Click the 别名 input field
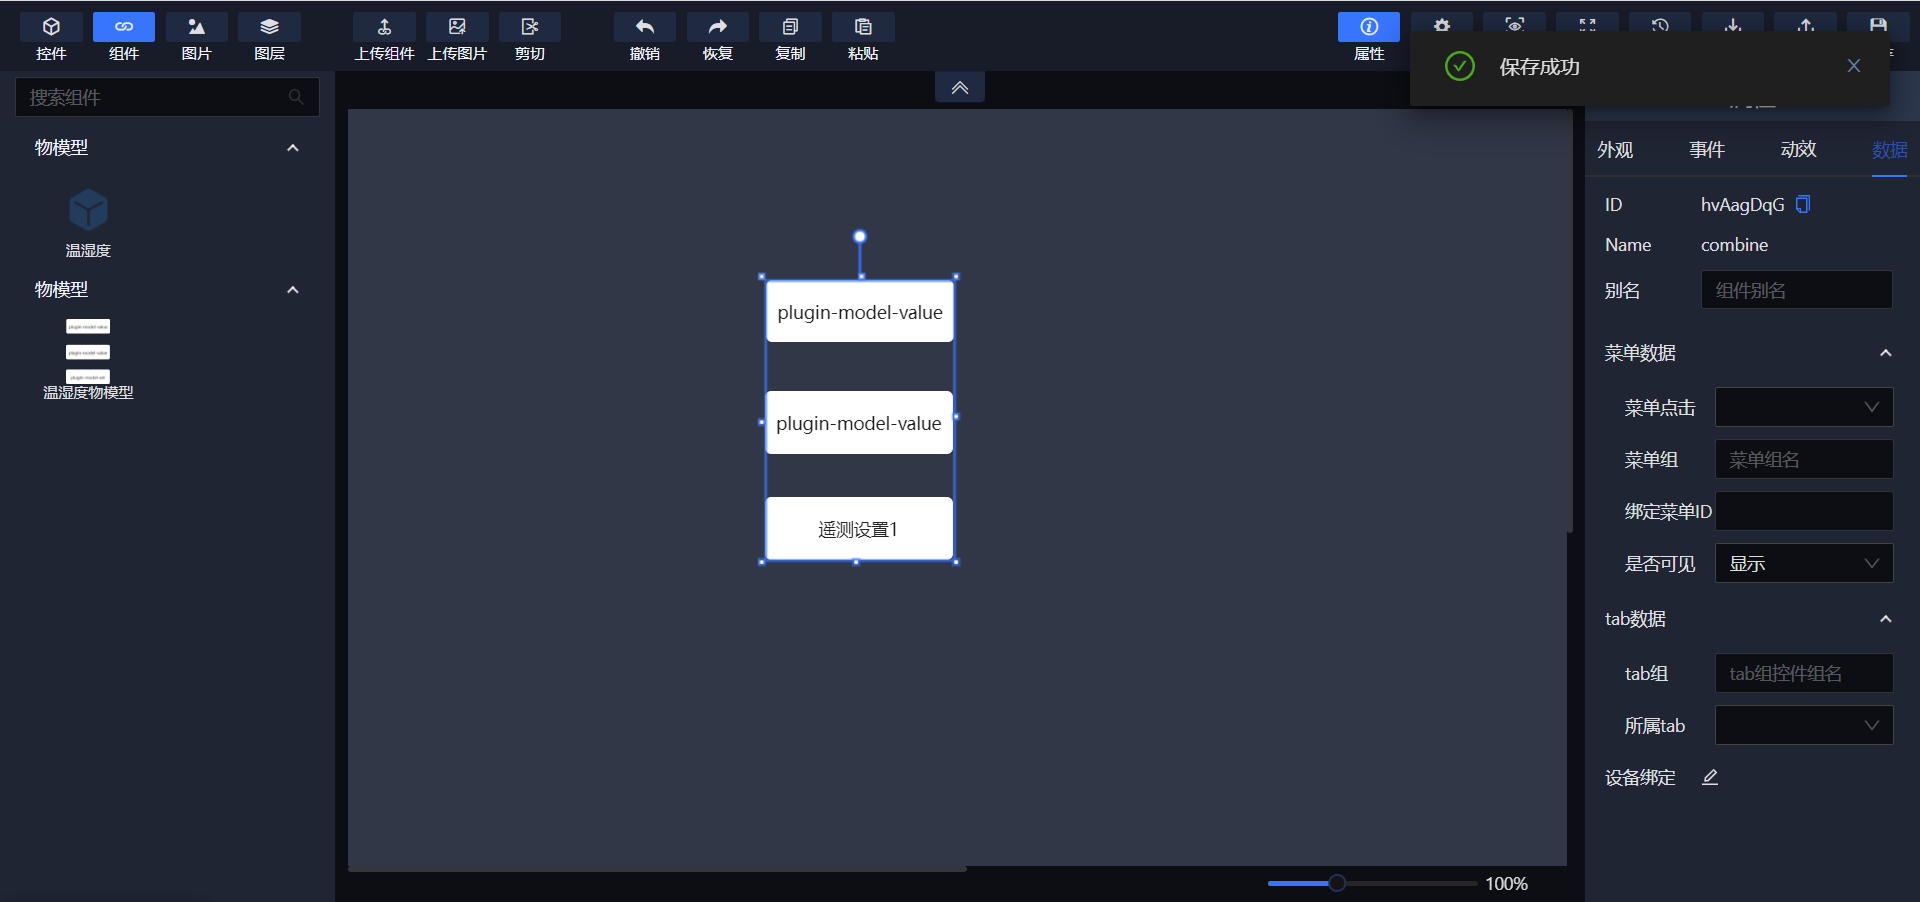The width and height of the screenshot is (1920, 902). pos(1796,290)
